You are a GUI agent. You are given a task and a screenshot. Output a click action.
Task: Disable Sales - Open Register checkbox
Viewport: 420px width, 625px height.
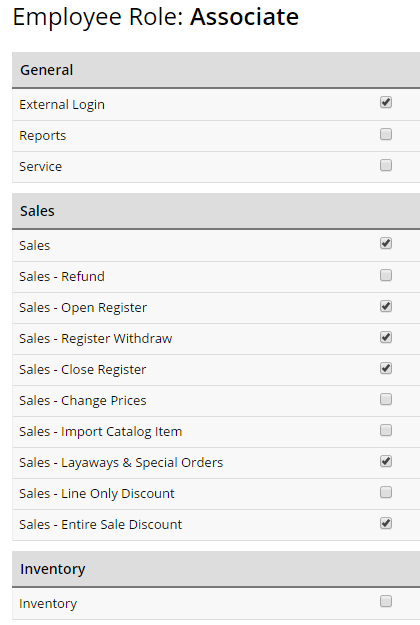pos(386,306)
